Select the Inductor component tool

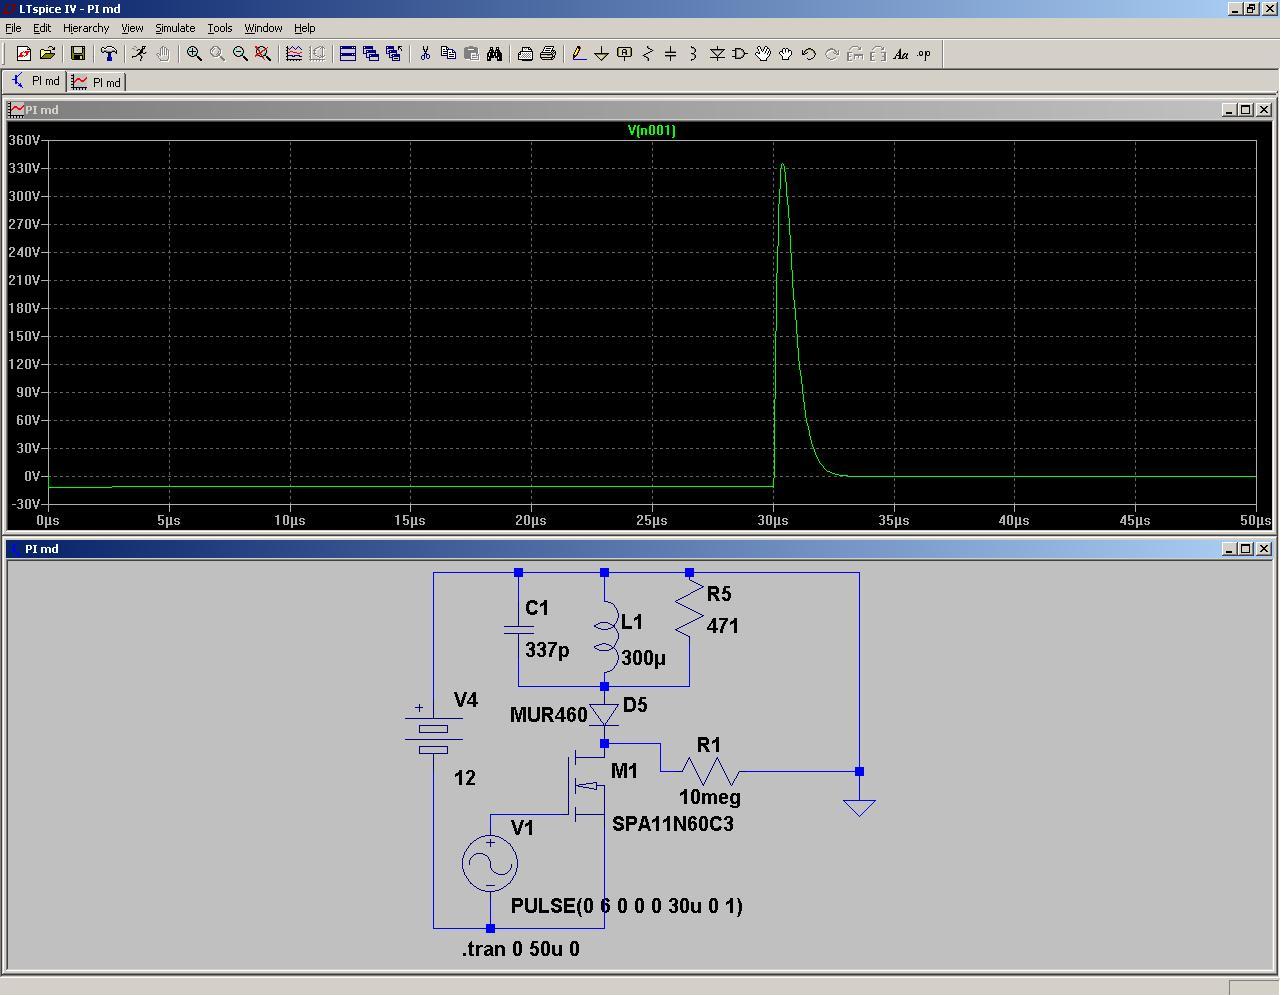(693, 54)
